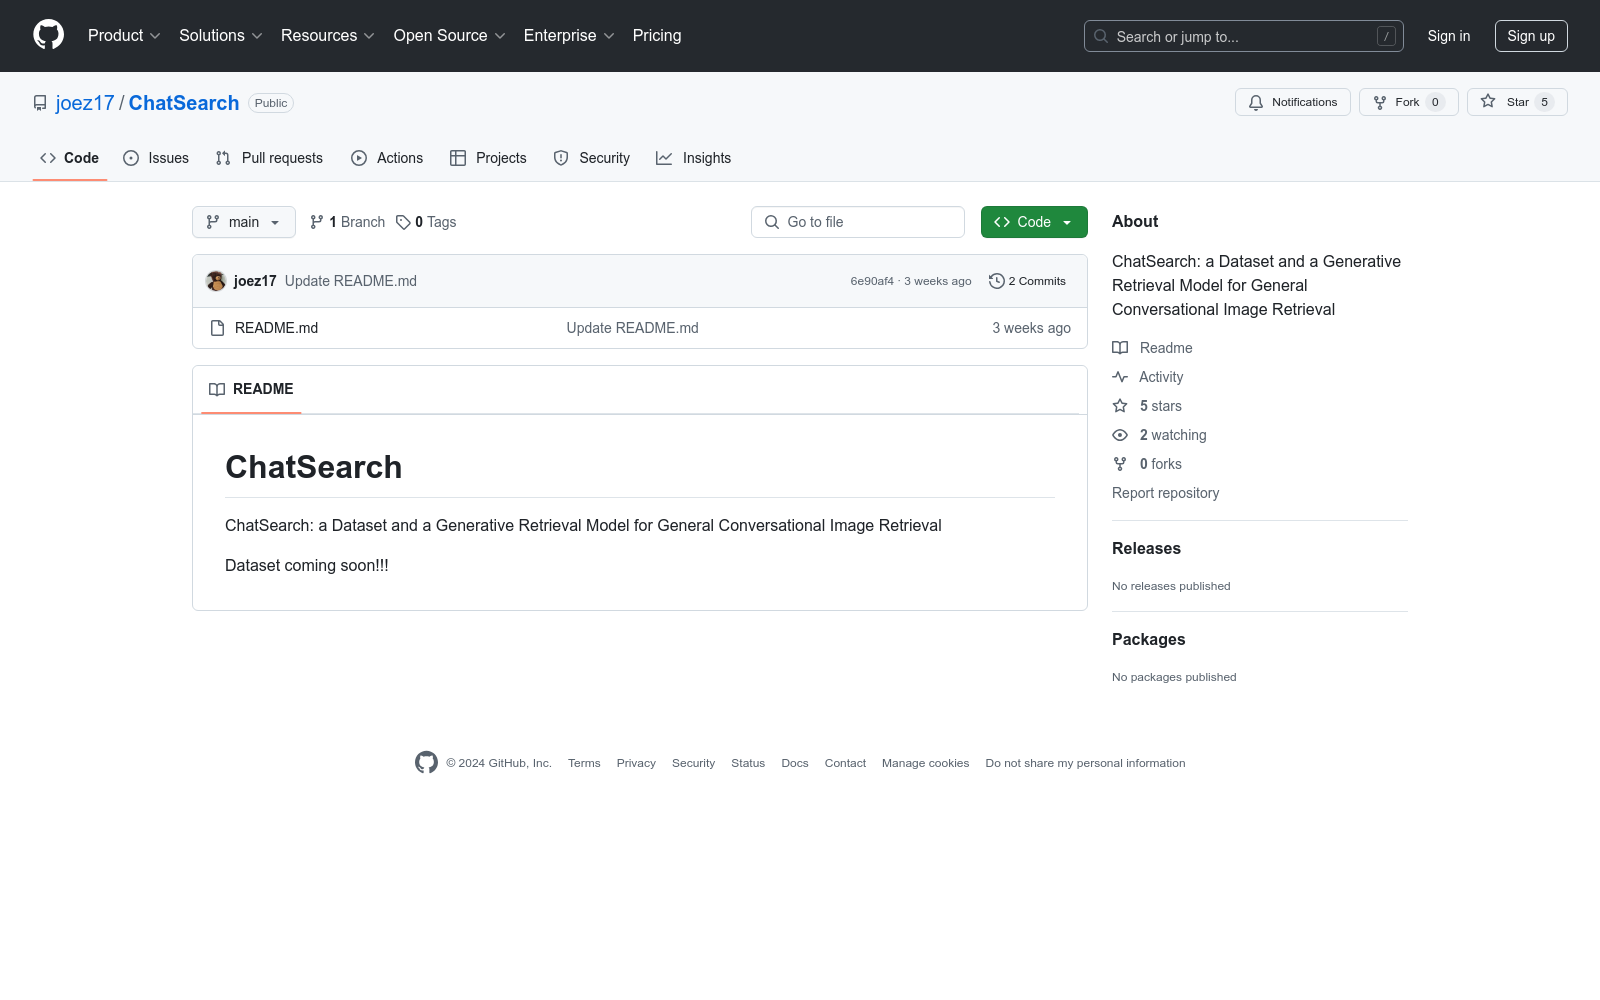Fork the repository
Image resolution: width=1600 pixels, height=1000 pixels.
(x=1408, y=102)
